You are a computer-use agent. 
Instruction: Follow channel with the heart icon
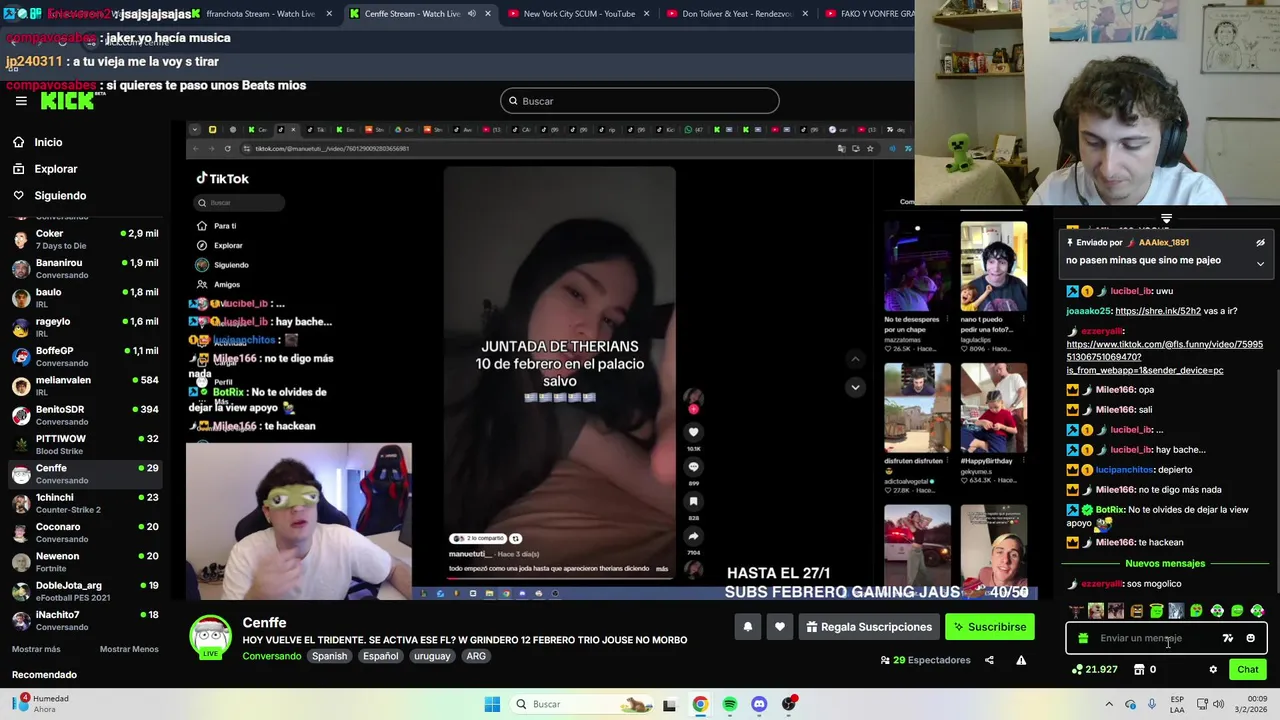click(x=780, y=627)
